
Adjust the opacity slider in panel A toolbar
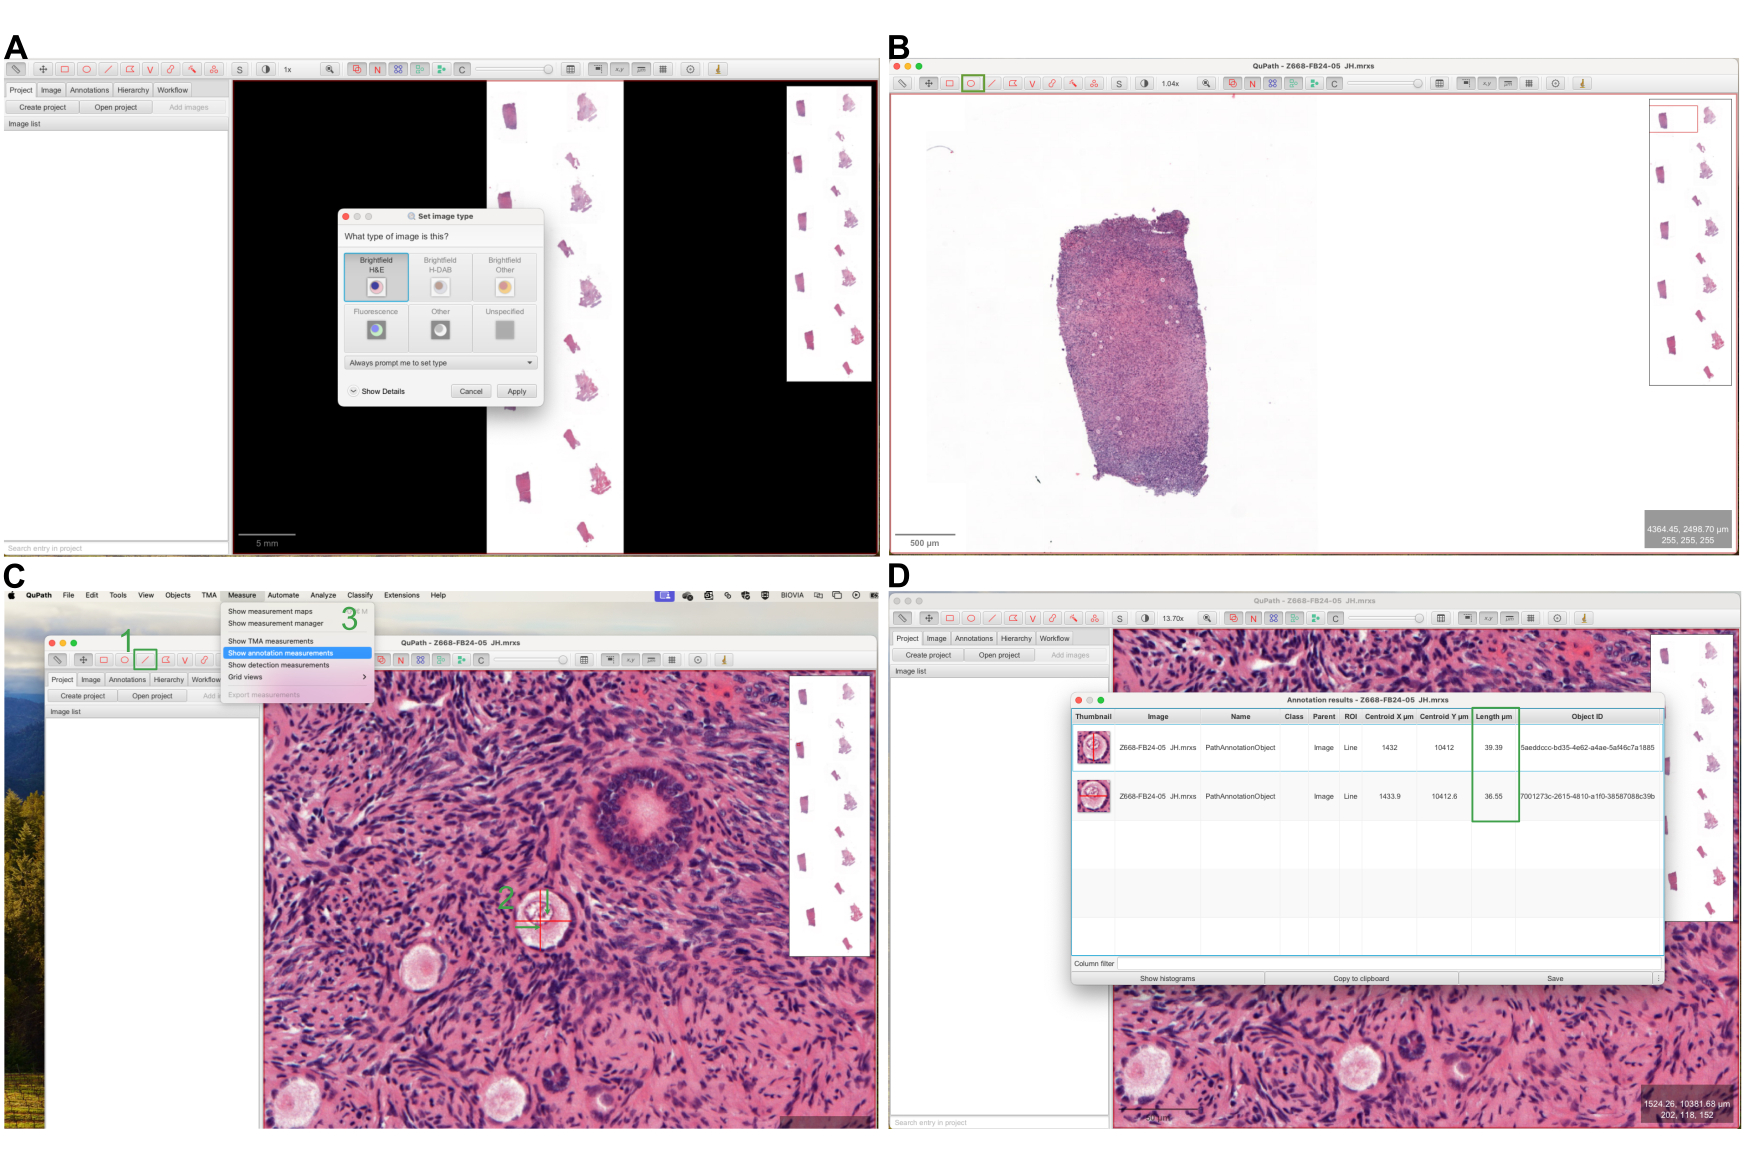514,69
